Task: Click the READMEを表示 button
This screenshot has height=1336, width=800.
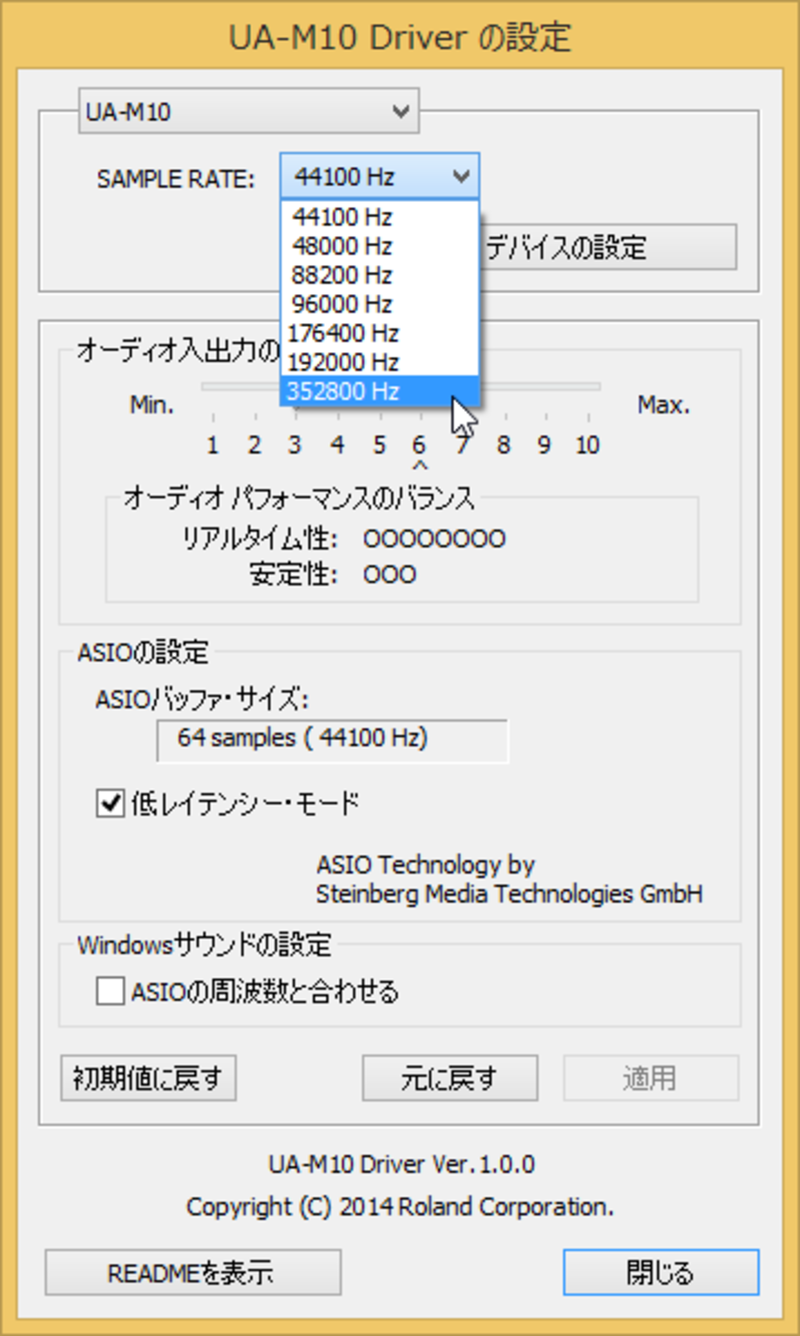Action: pos(193,1272)
